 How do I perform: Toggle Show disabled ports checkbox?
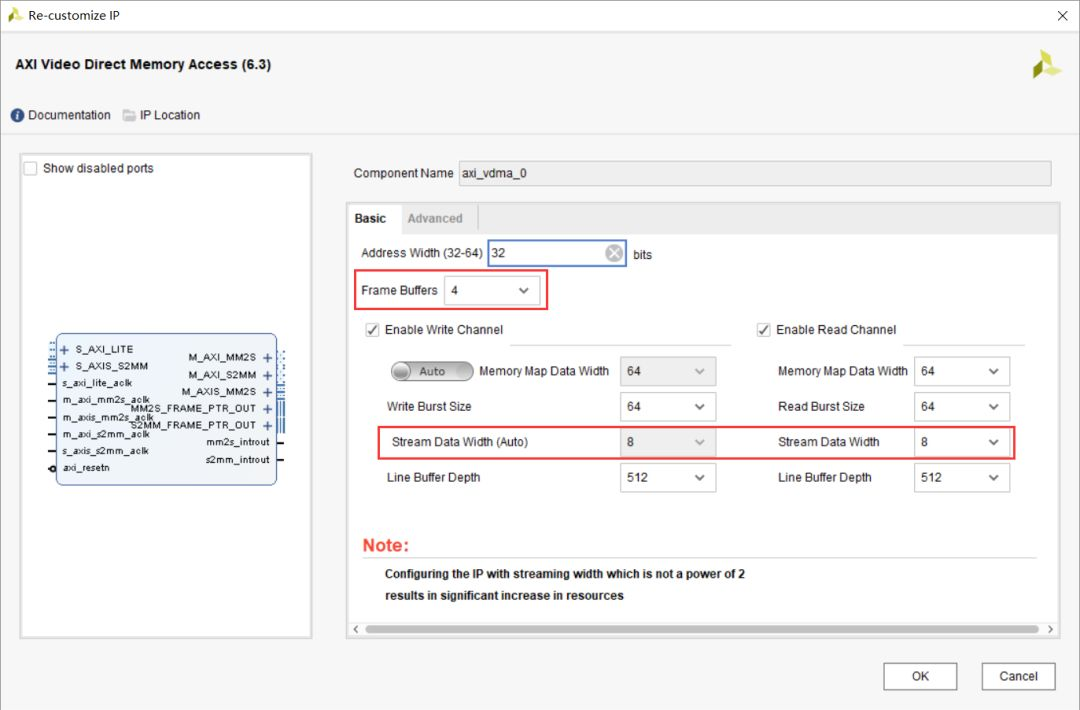point(30,169)
